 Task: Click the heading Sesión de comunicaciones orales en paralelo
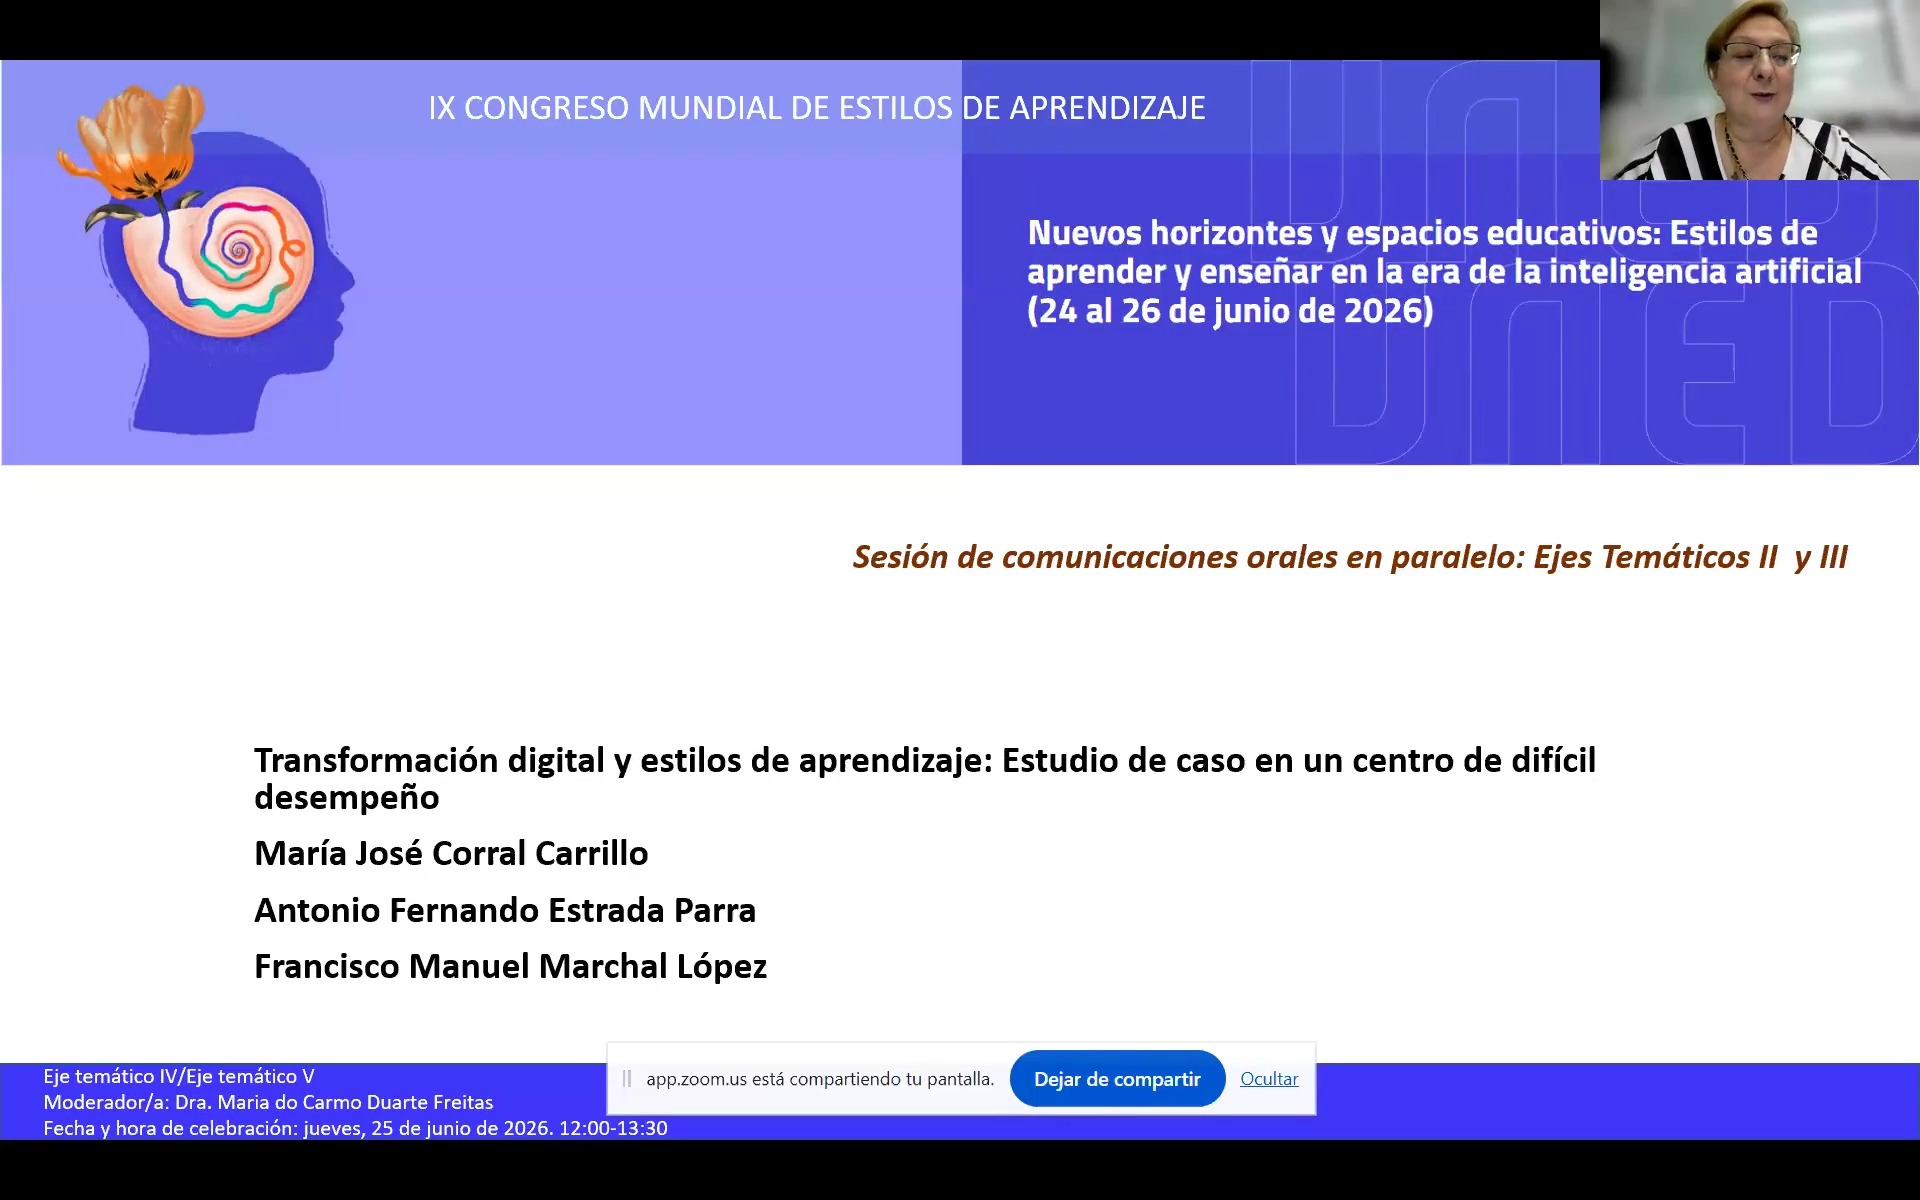pos(1188,557)
